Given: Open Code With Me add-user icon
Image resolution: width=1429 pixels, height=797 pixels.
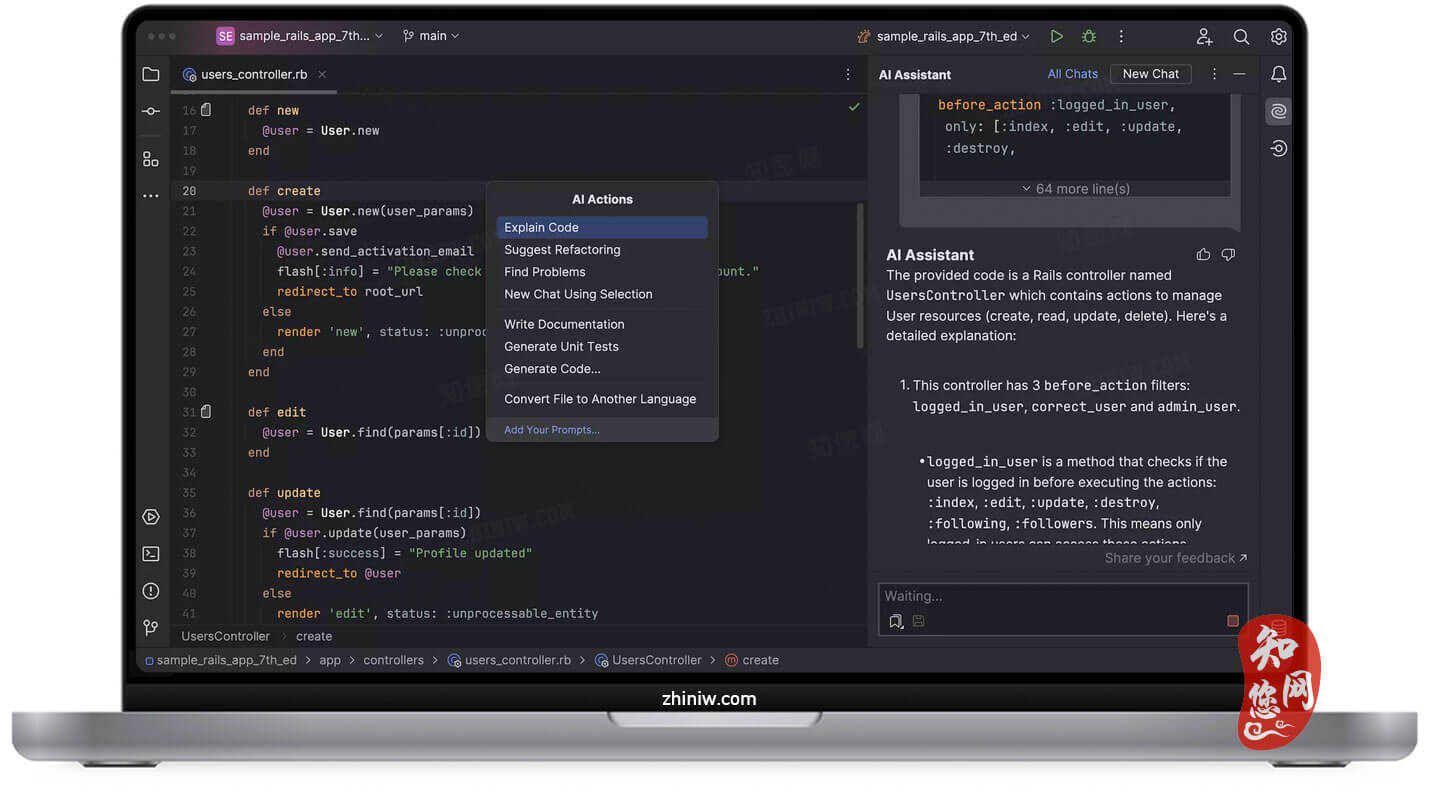Looking at the screenshot, I should tap(1204, 36).
